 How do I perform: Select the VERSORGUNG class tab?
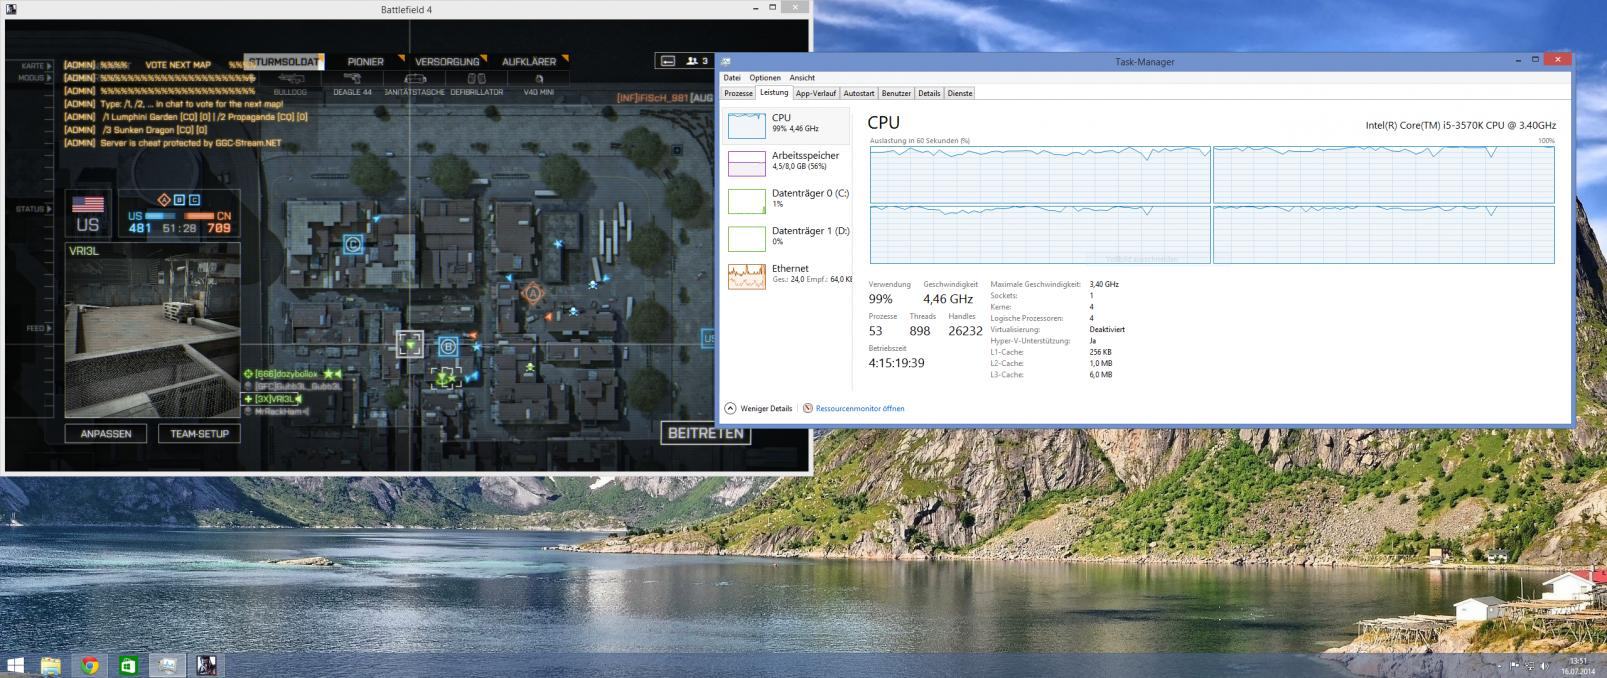click(448, 62)
